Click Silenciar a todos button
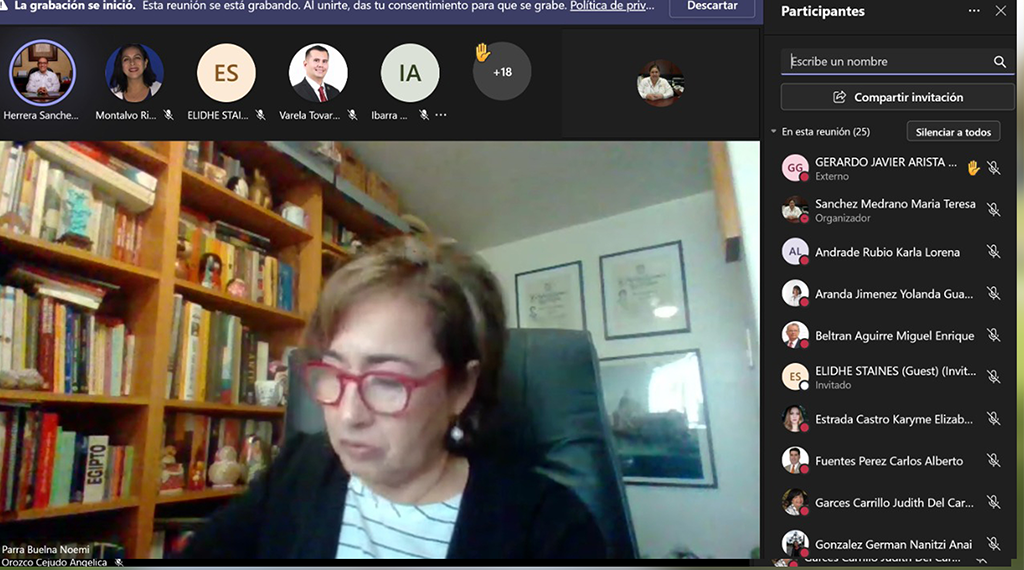This screenshot has width=1024, height=570. coord(953,132)
